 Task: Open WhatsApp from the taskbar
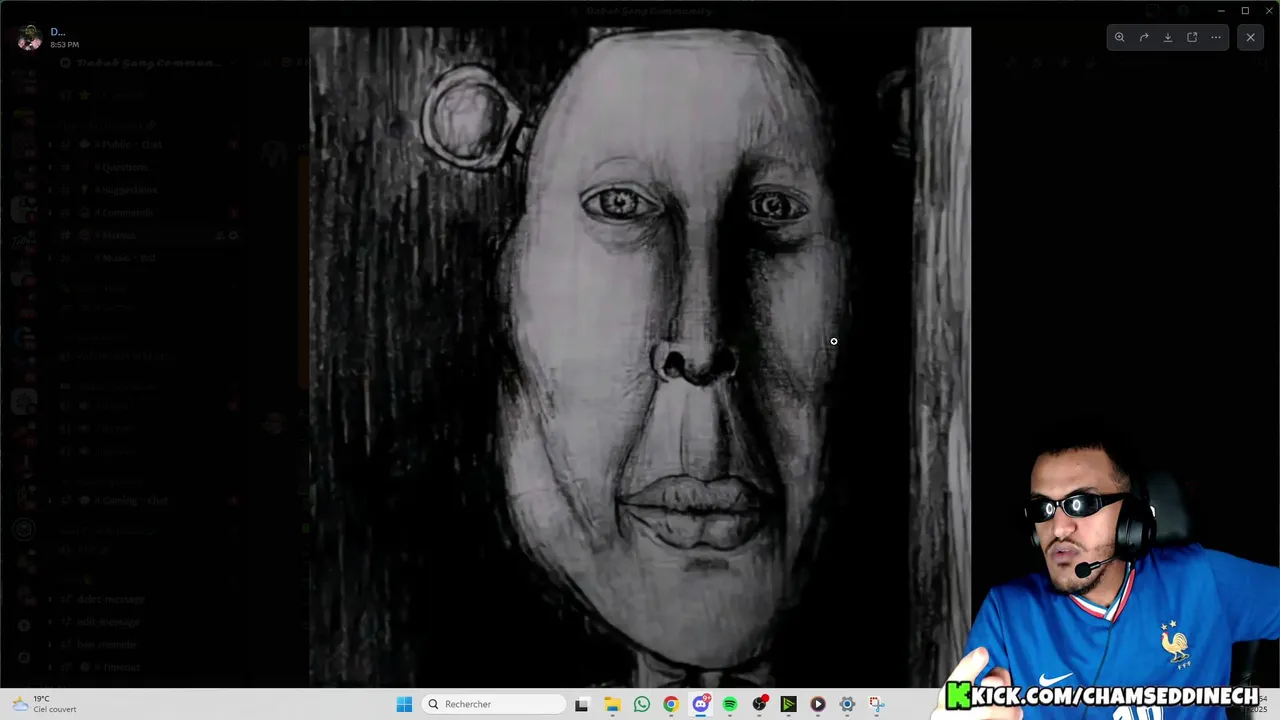click(642, 704)
